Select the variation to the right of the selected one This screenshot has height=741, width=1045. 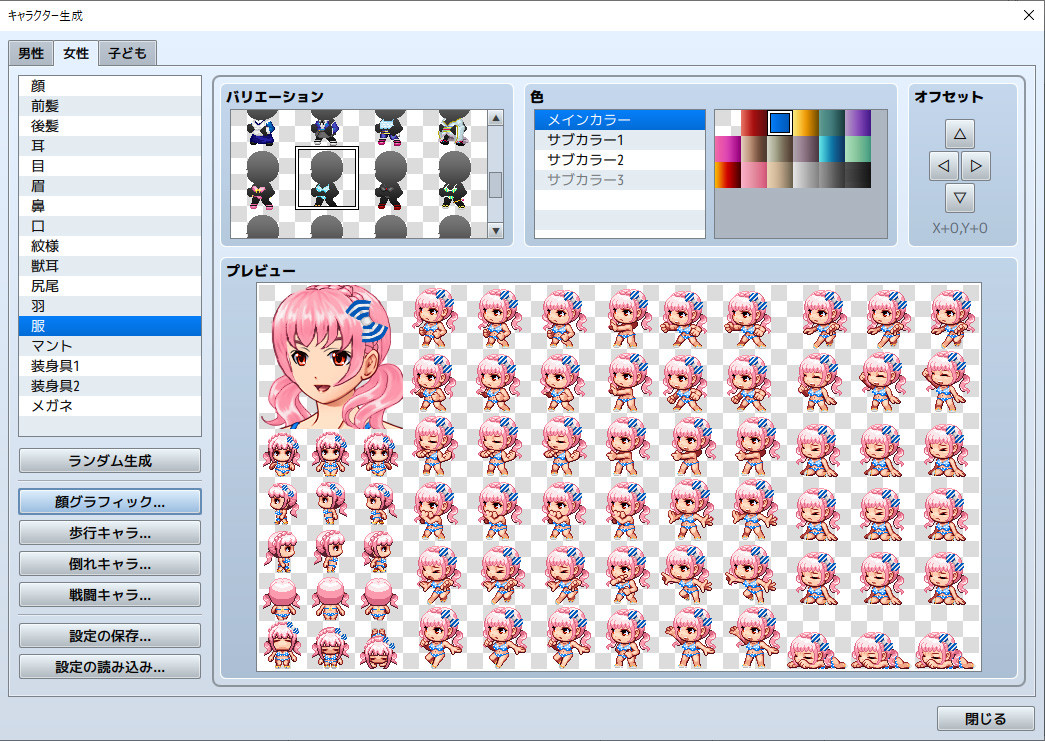pos(388,176)
